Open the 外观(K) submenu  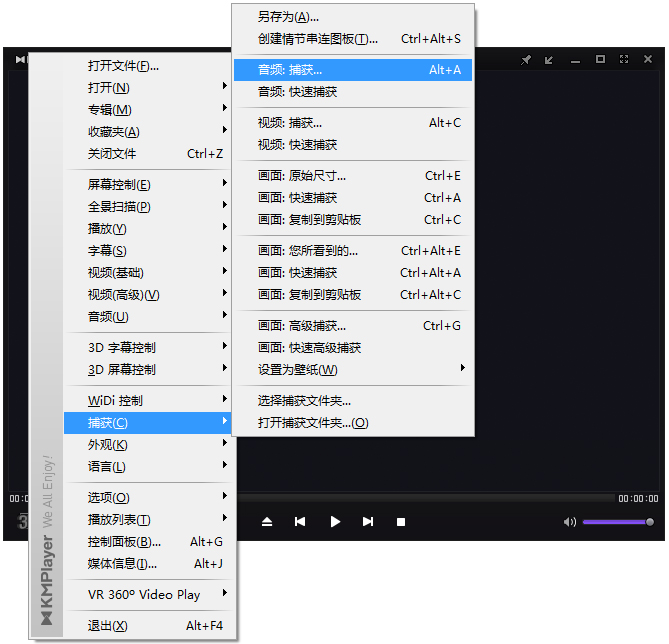pos(148,444)
